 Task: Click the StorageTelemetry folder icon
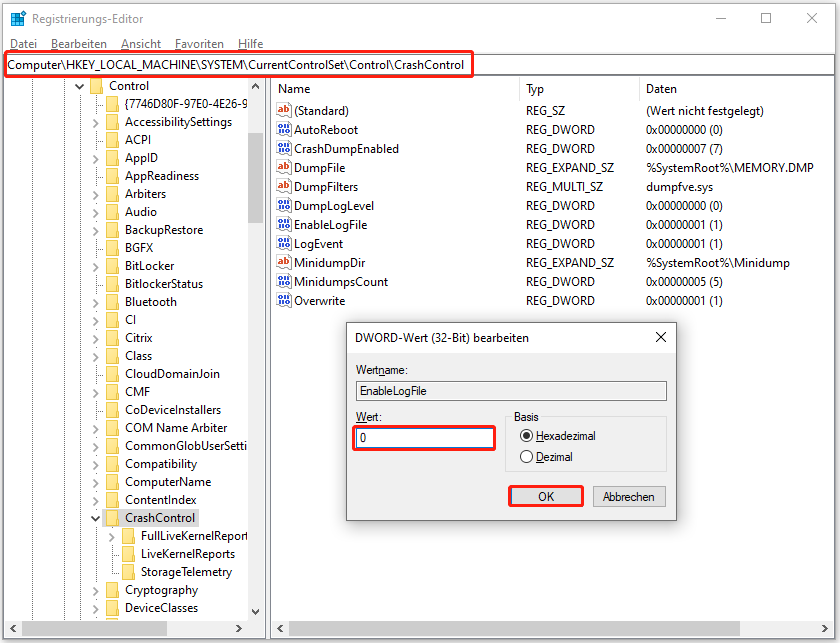[x=128, y=572]
